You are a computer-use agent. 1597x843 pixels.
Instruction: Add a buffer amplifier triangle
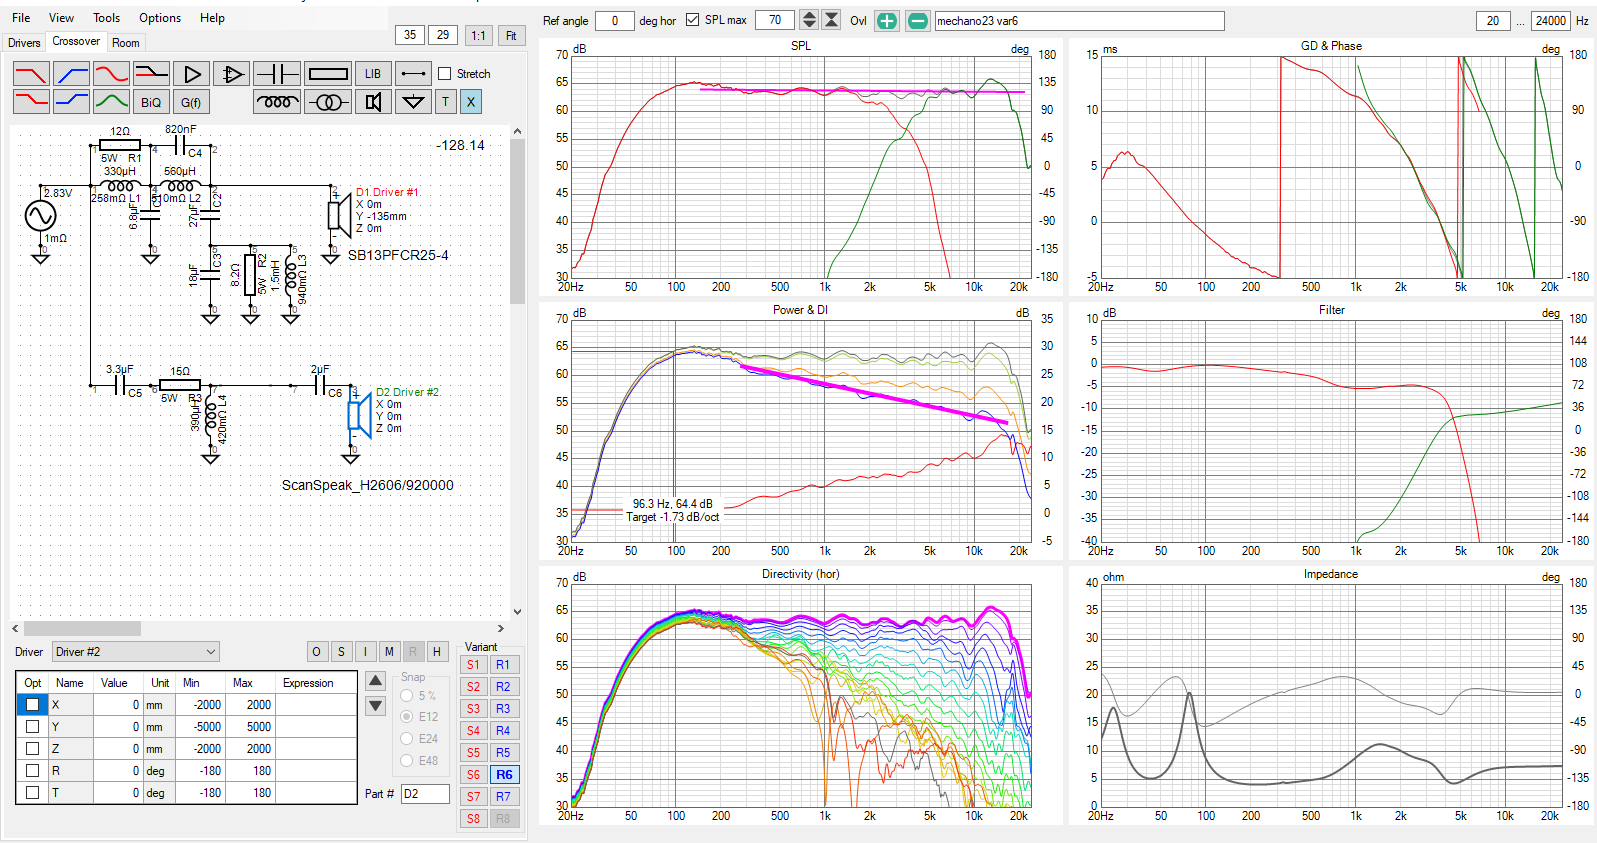tap(191, 74)
